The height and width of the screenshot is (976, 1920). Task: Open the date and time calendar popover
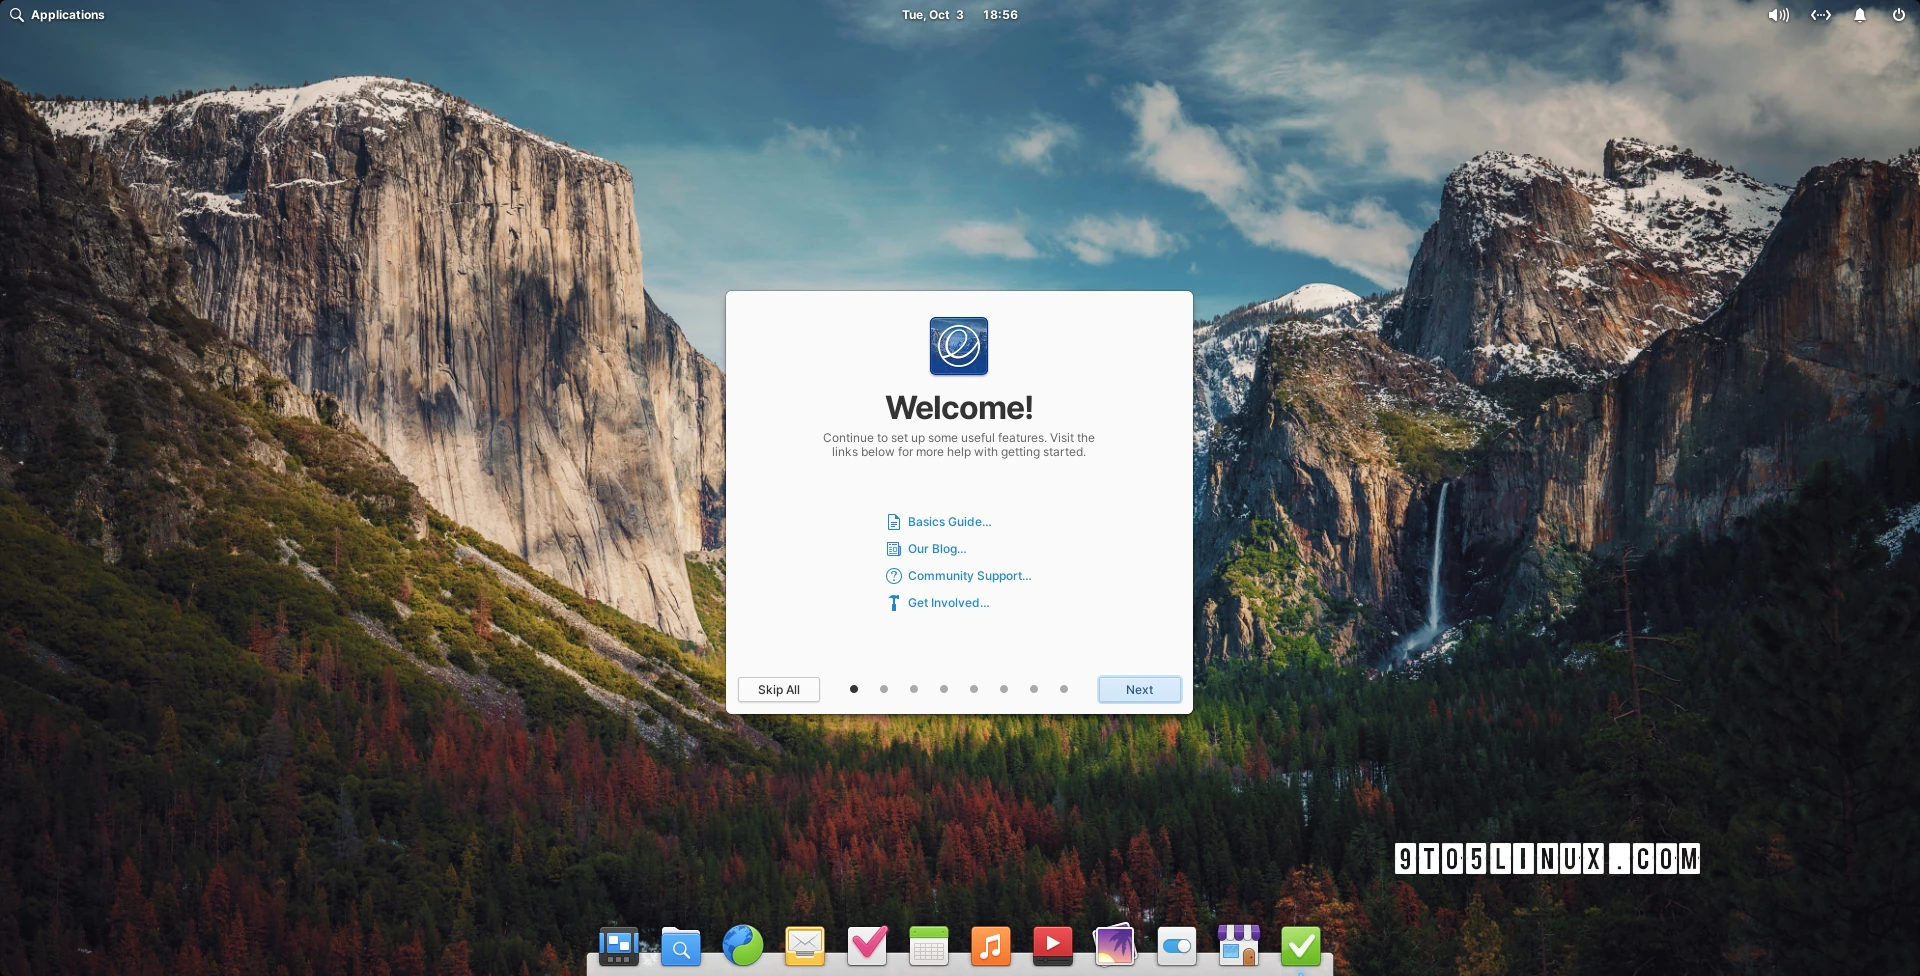957,15
